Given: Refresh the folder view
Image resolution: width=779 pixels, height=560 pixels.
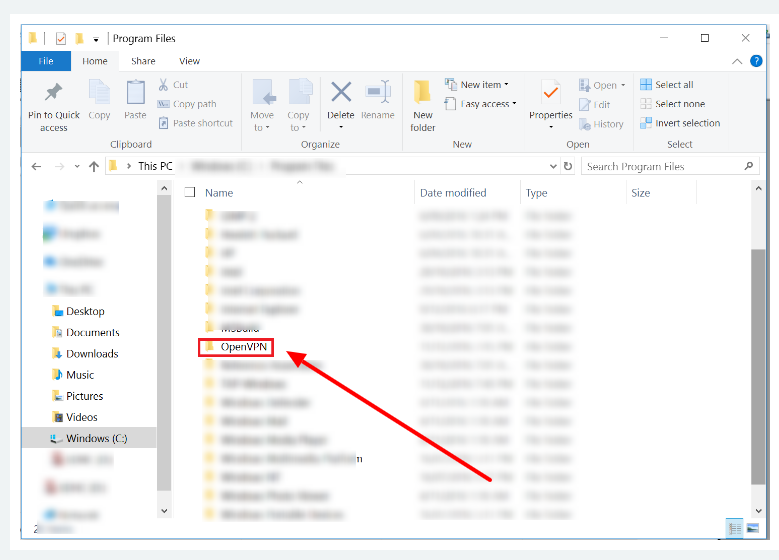Looking at the screenshot, I should (x=568, y=166).
